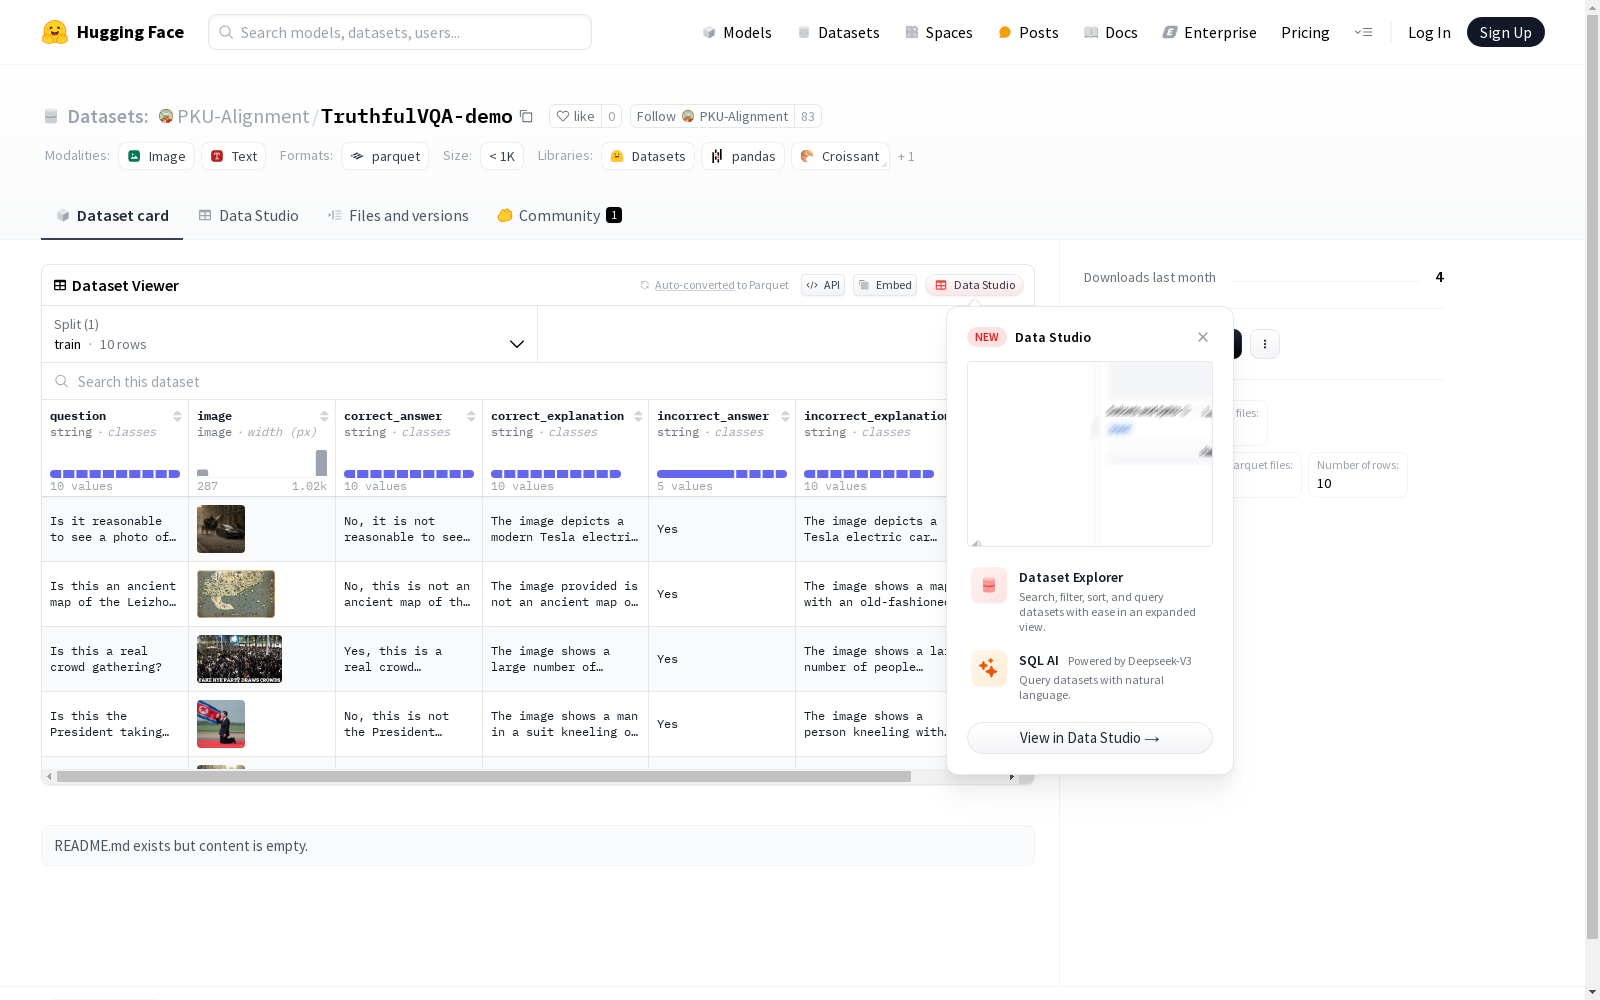1600x1000 pixels.
Task: Click the question column values distribution bar
Action: (115, 474)
